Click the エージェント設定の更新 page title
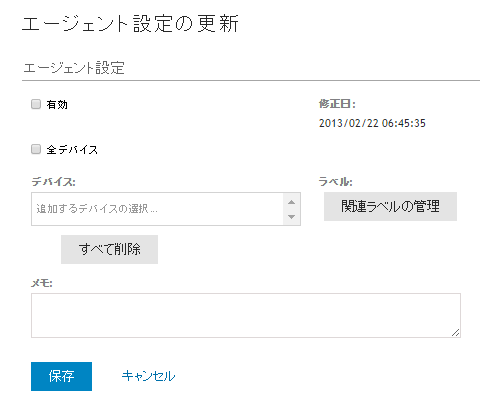Screen dimensions: 480x402 point(130,24)
